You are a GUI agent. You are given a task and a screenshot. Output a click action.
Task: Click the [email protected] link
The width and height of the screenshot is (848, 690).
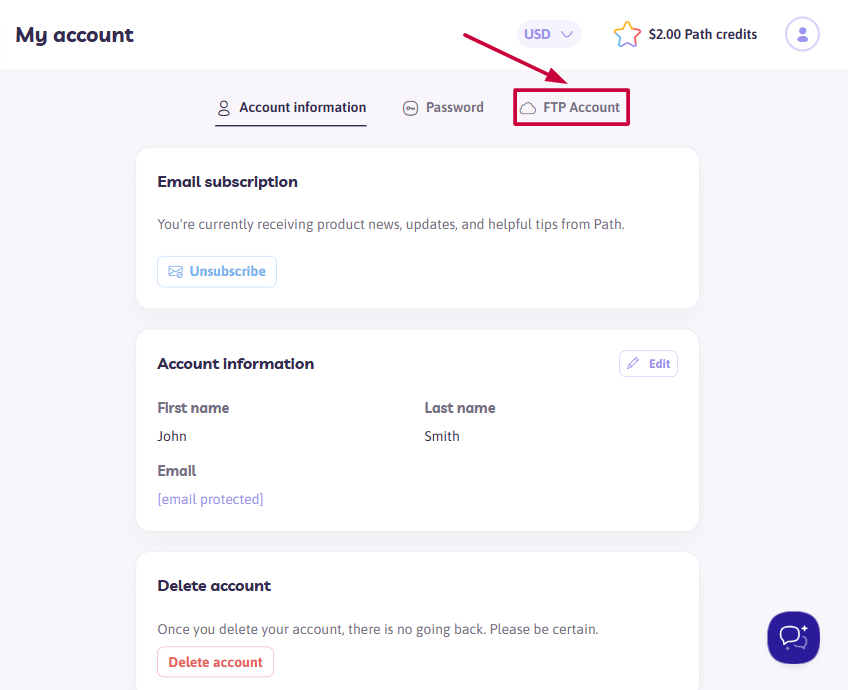(210, 499)
